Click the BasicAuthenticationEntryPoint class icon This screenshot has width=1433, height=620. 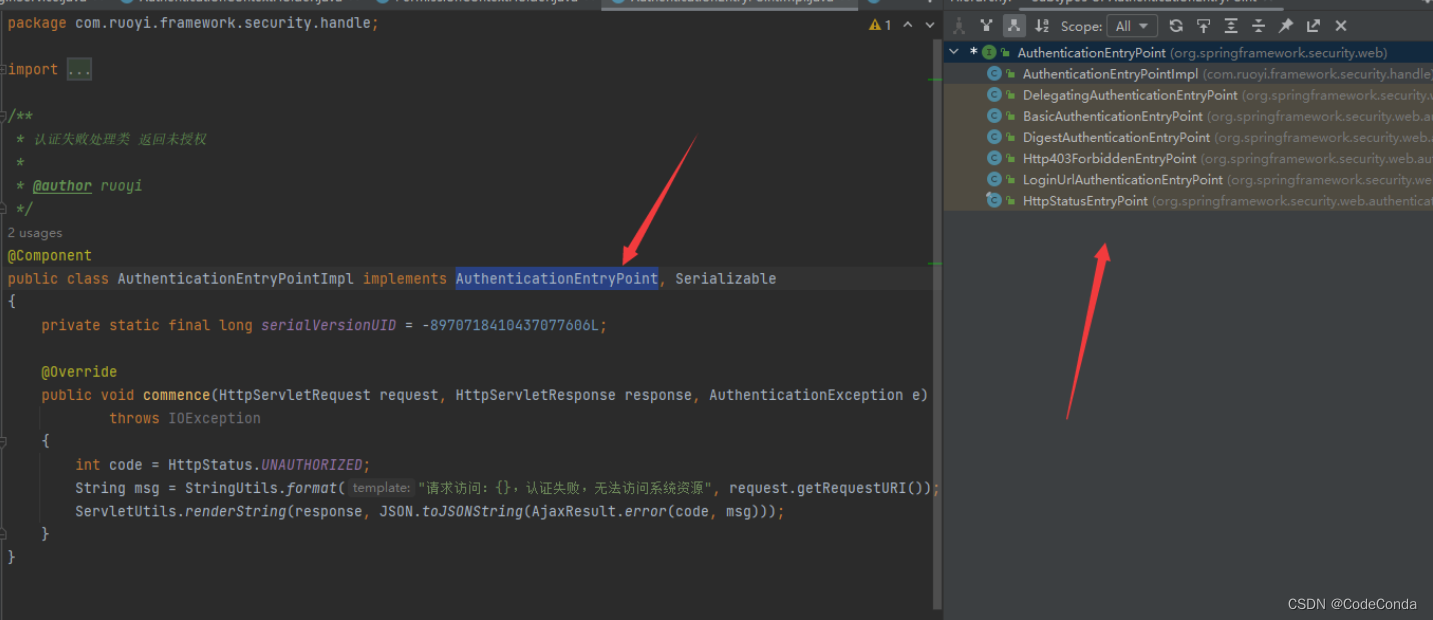[994, 116]
